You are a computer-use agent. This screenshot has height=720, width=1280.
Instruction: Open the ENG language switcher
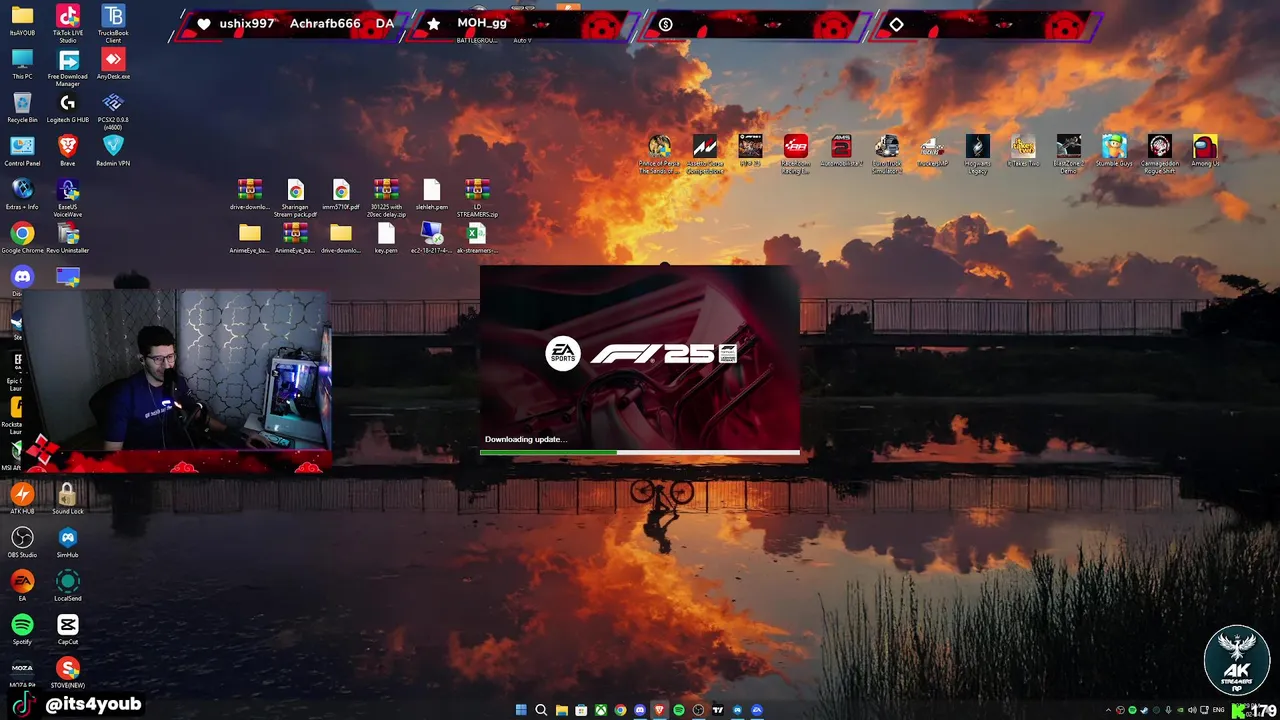(1219, 710)
